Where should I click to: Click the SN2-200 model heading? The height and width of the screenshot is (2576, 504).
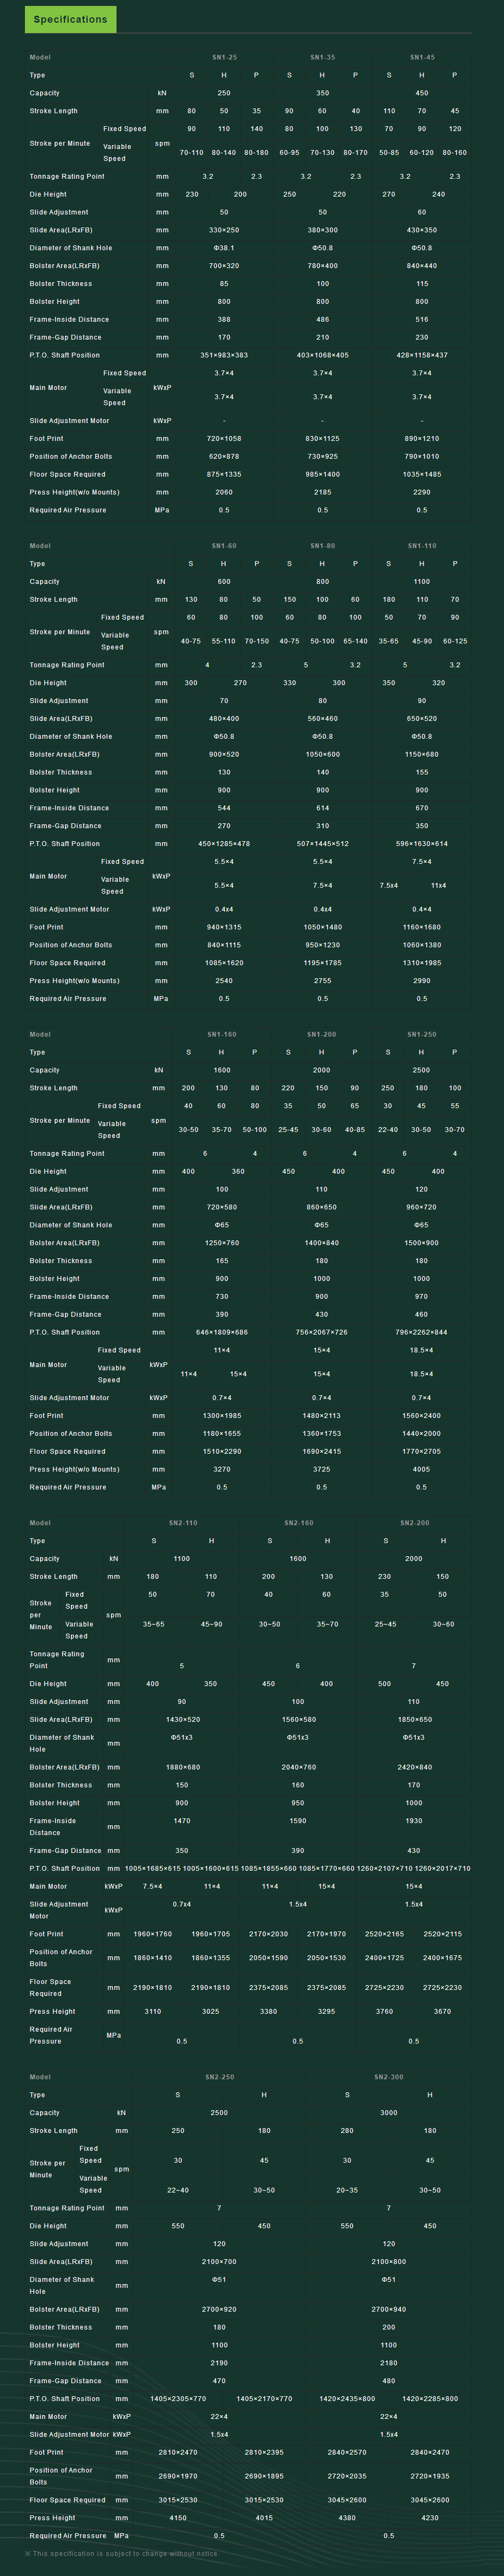[x=414, y=1523]
